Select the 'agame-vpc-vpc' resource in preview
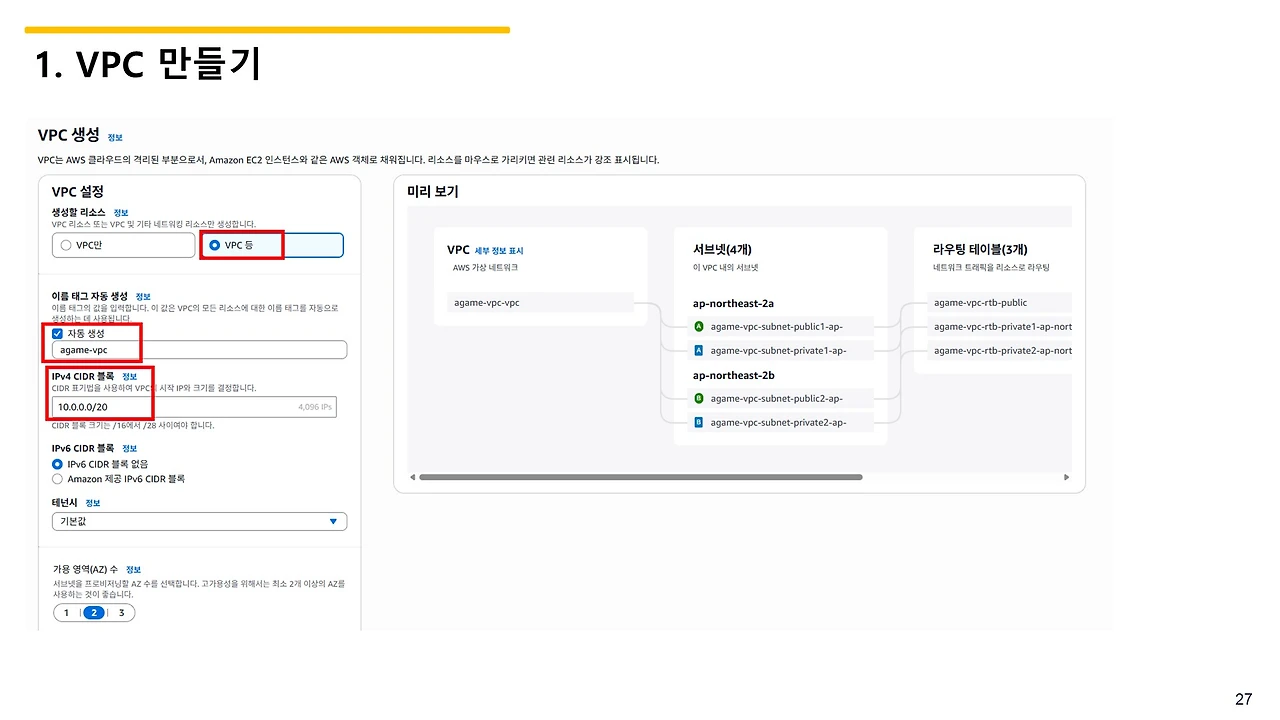 coord(540,303)
